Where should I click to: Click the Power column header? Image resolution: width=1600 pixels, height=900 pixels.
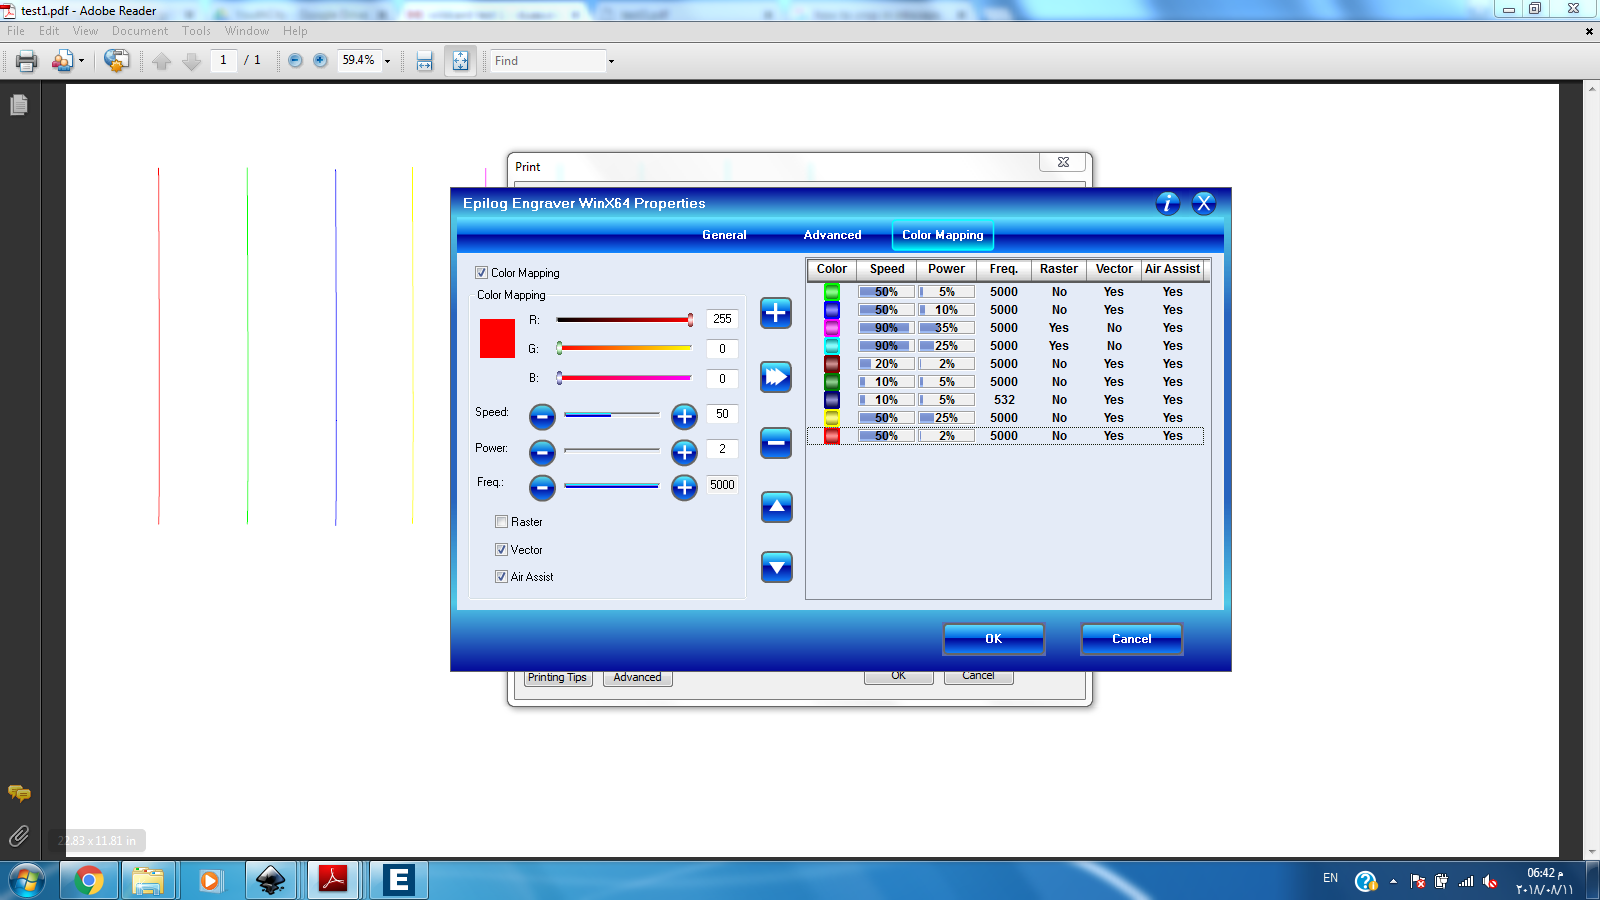tap(946, 269)
